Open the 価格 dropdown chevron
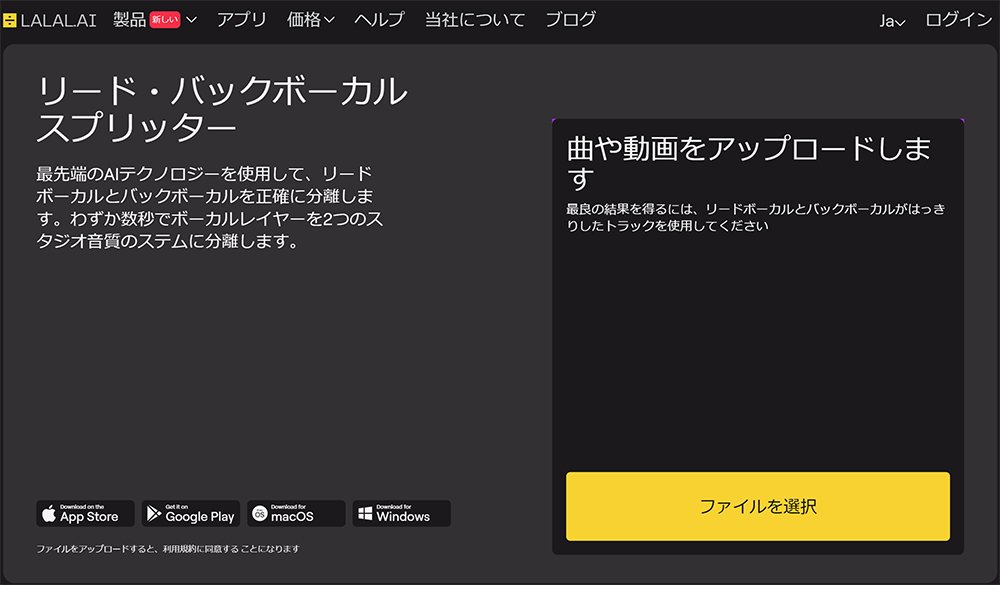Screen dimensions: 1000x615 pyautogui.click(x=329, y=18)
